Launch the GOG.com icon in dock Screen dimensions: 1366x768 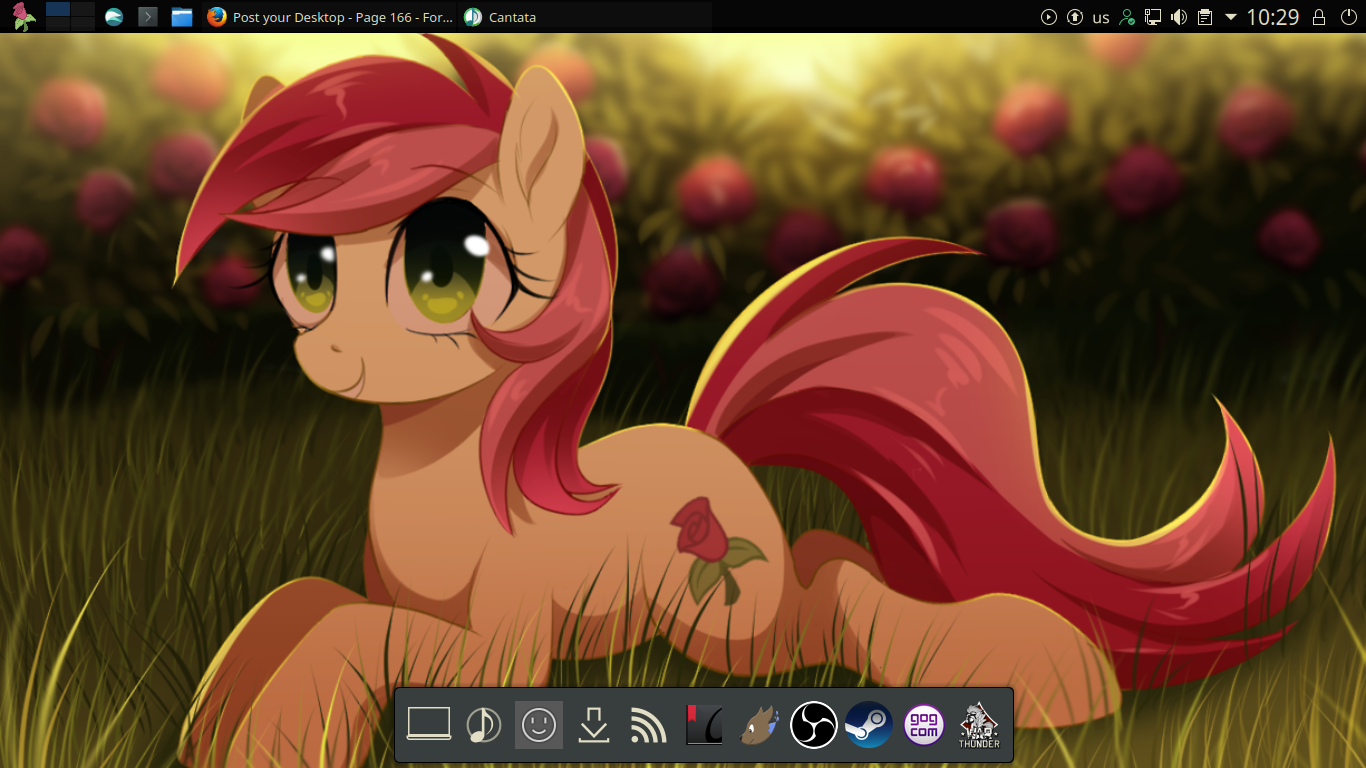click(x=924, y=725)
